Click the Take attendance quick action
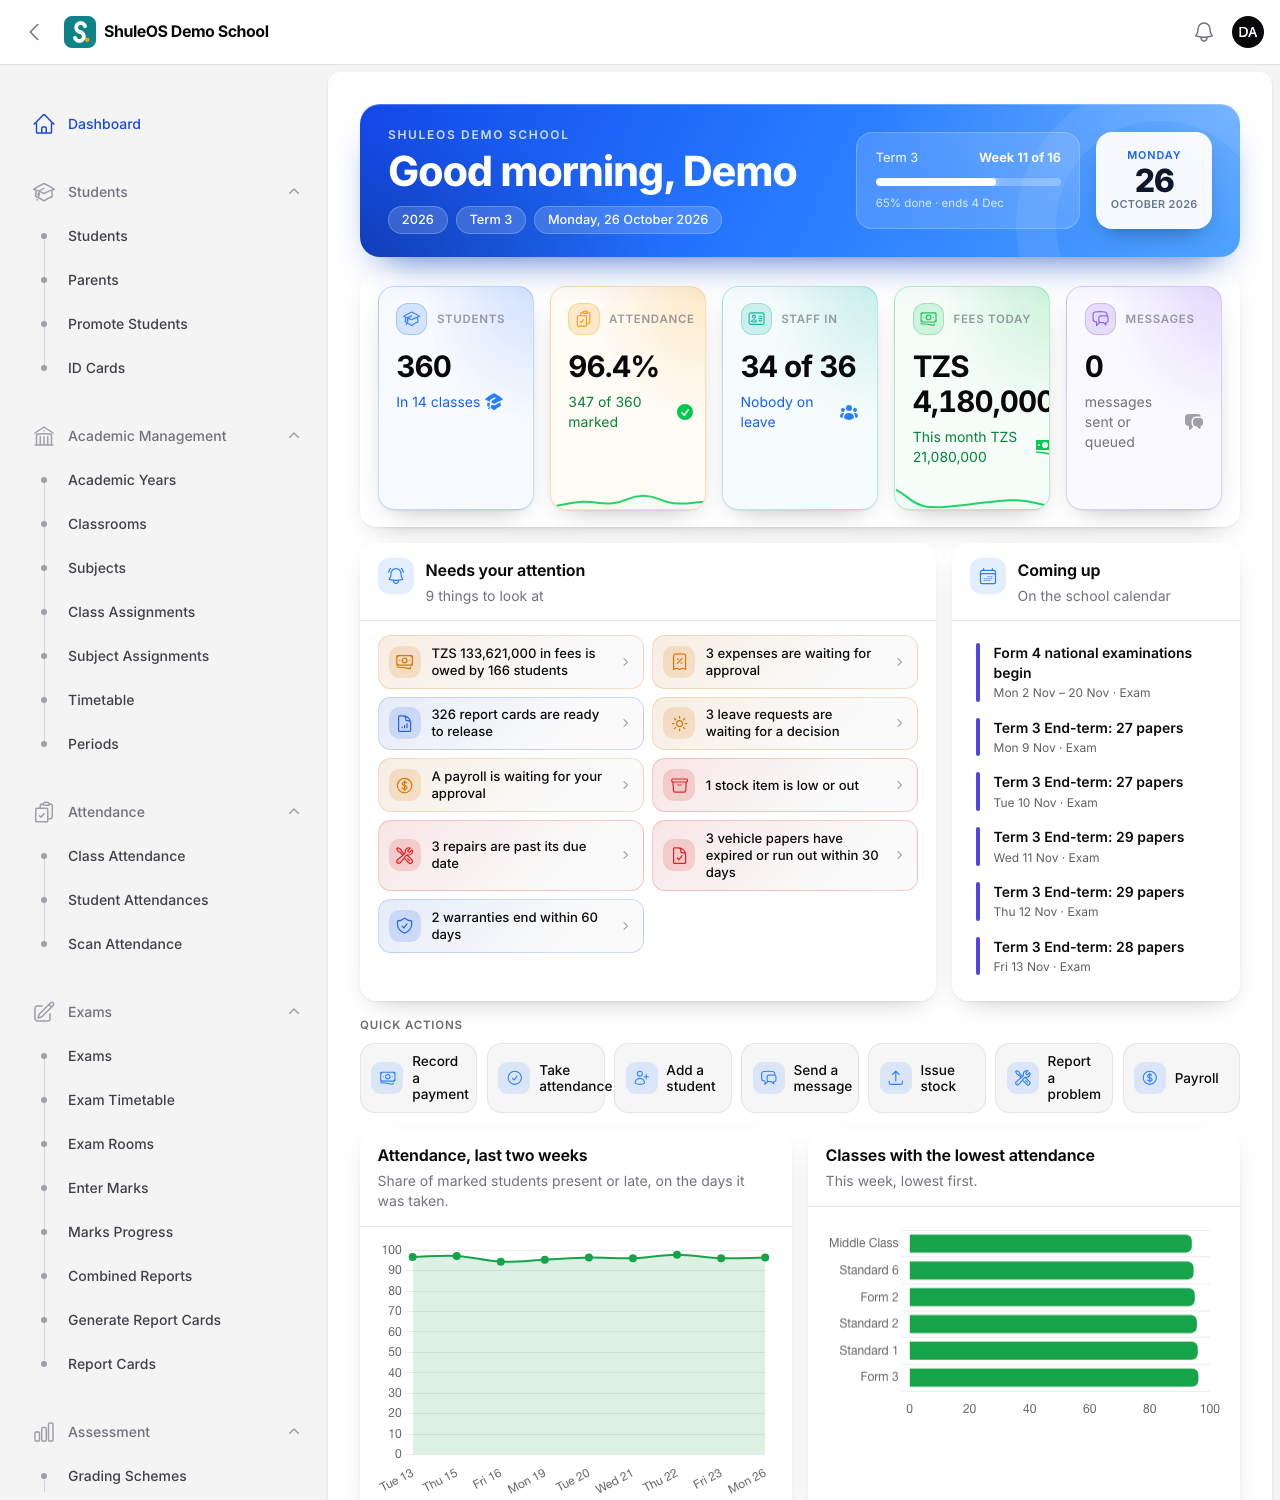Image resolution: width=1280 pixels, height=1500 pixels. [x=546, y=1078]
